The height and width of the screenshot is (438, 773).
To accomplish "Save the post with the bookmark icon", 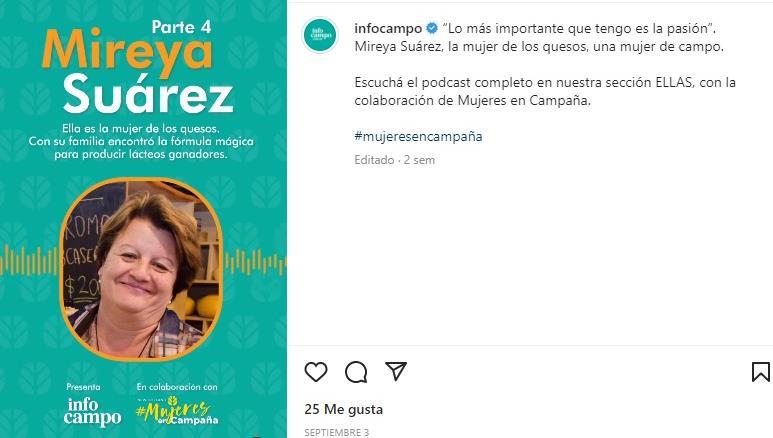I will pyautogui.click(x=761, y=372).
